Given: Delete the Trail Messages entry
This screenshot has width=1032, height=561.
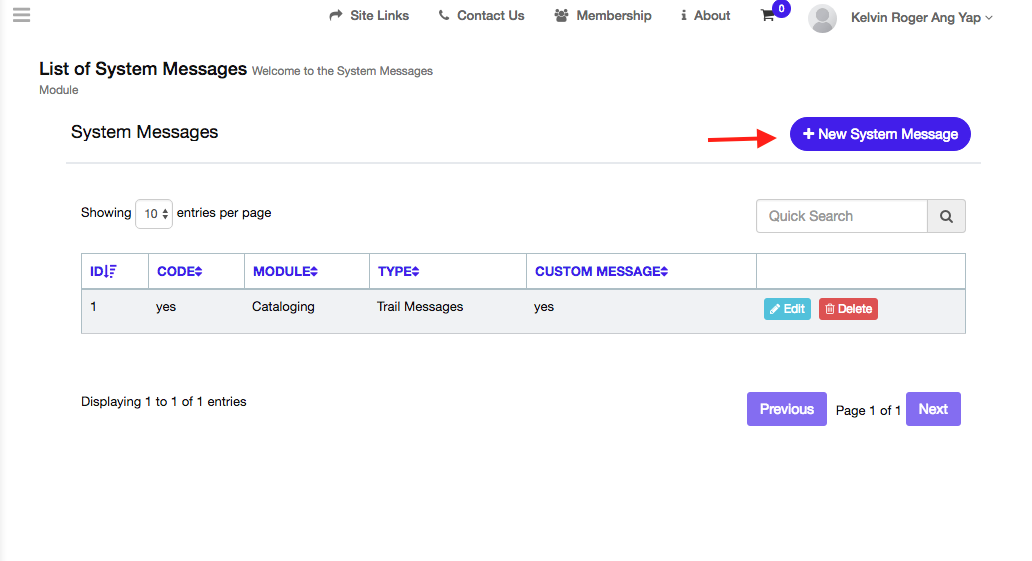Looking at the screenshot, I should 848,309.
